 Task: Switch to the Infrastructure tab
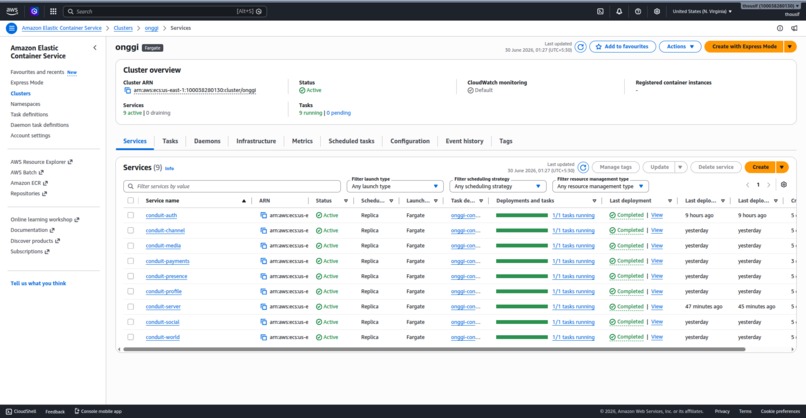click(256, 141)
